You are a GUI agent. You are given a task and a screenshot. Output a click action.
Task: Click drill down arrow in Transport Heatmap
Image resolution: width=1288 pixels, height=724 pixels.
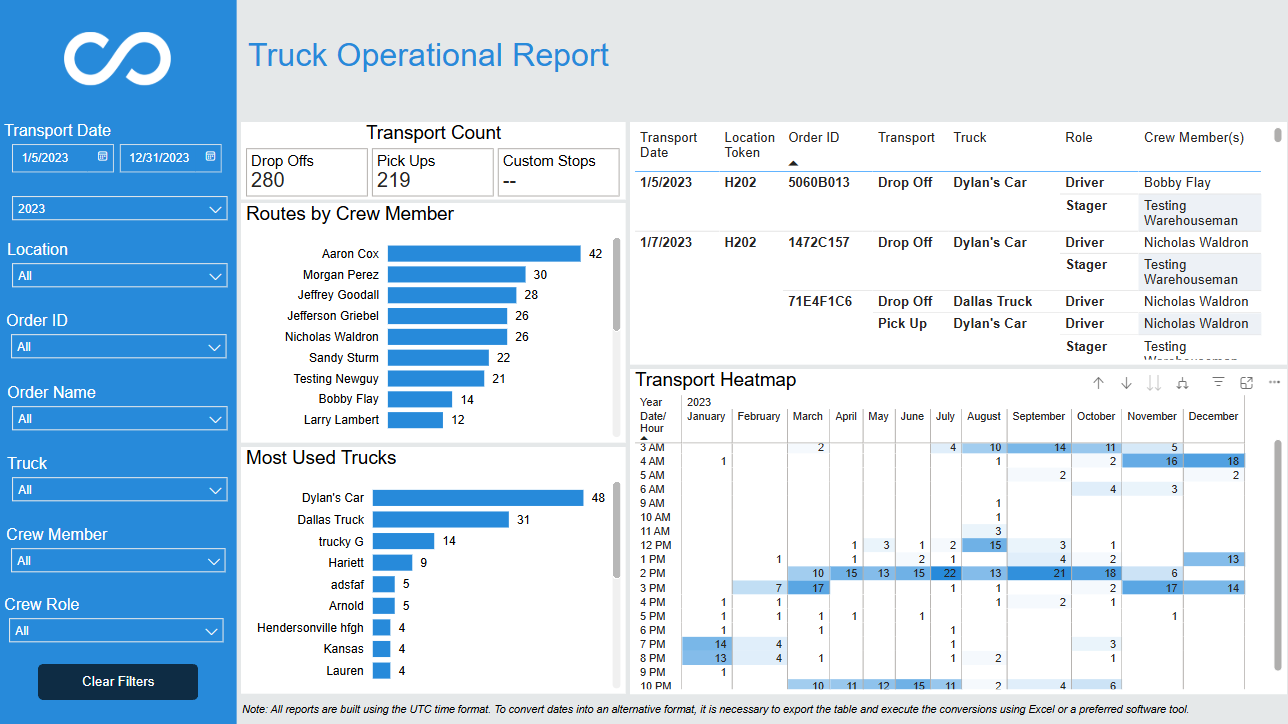pyautogui.click(x=1126, y=383)
